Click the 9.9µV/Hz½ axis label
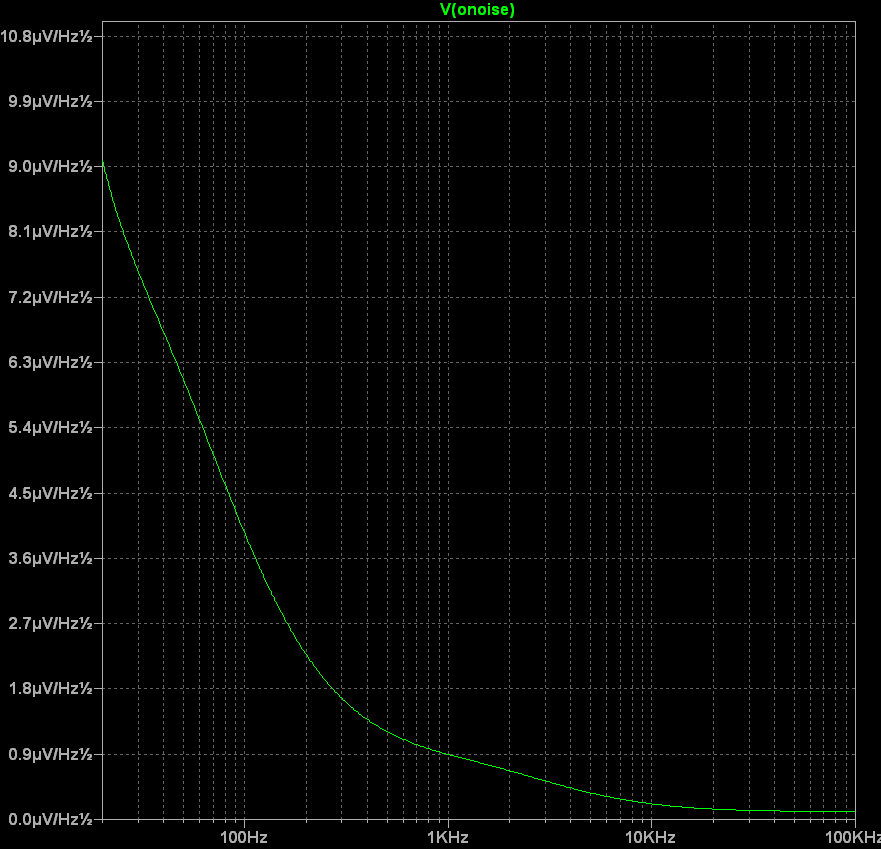The height and width of the screenshot is (849, 881). [50, 102]
